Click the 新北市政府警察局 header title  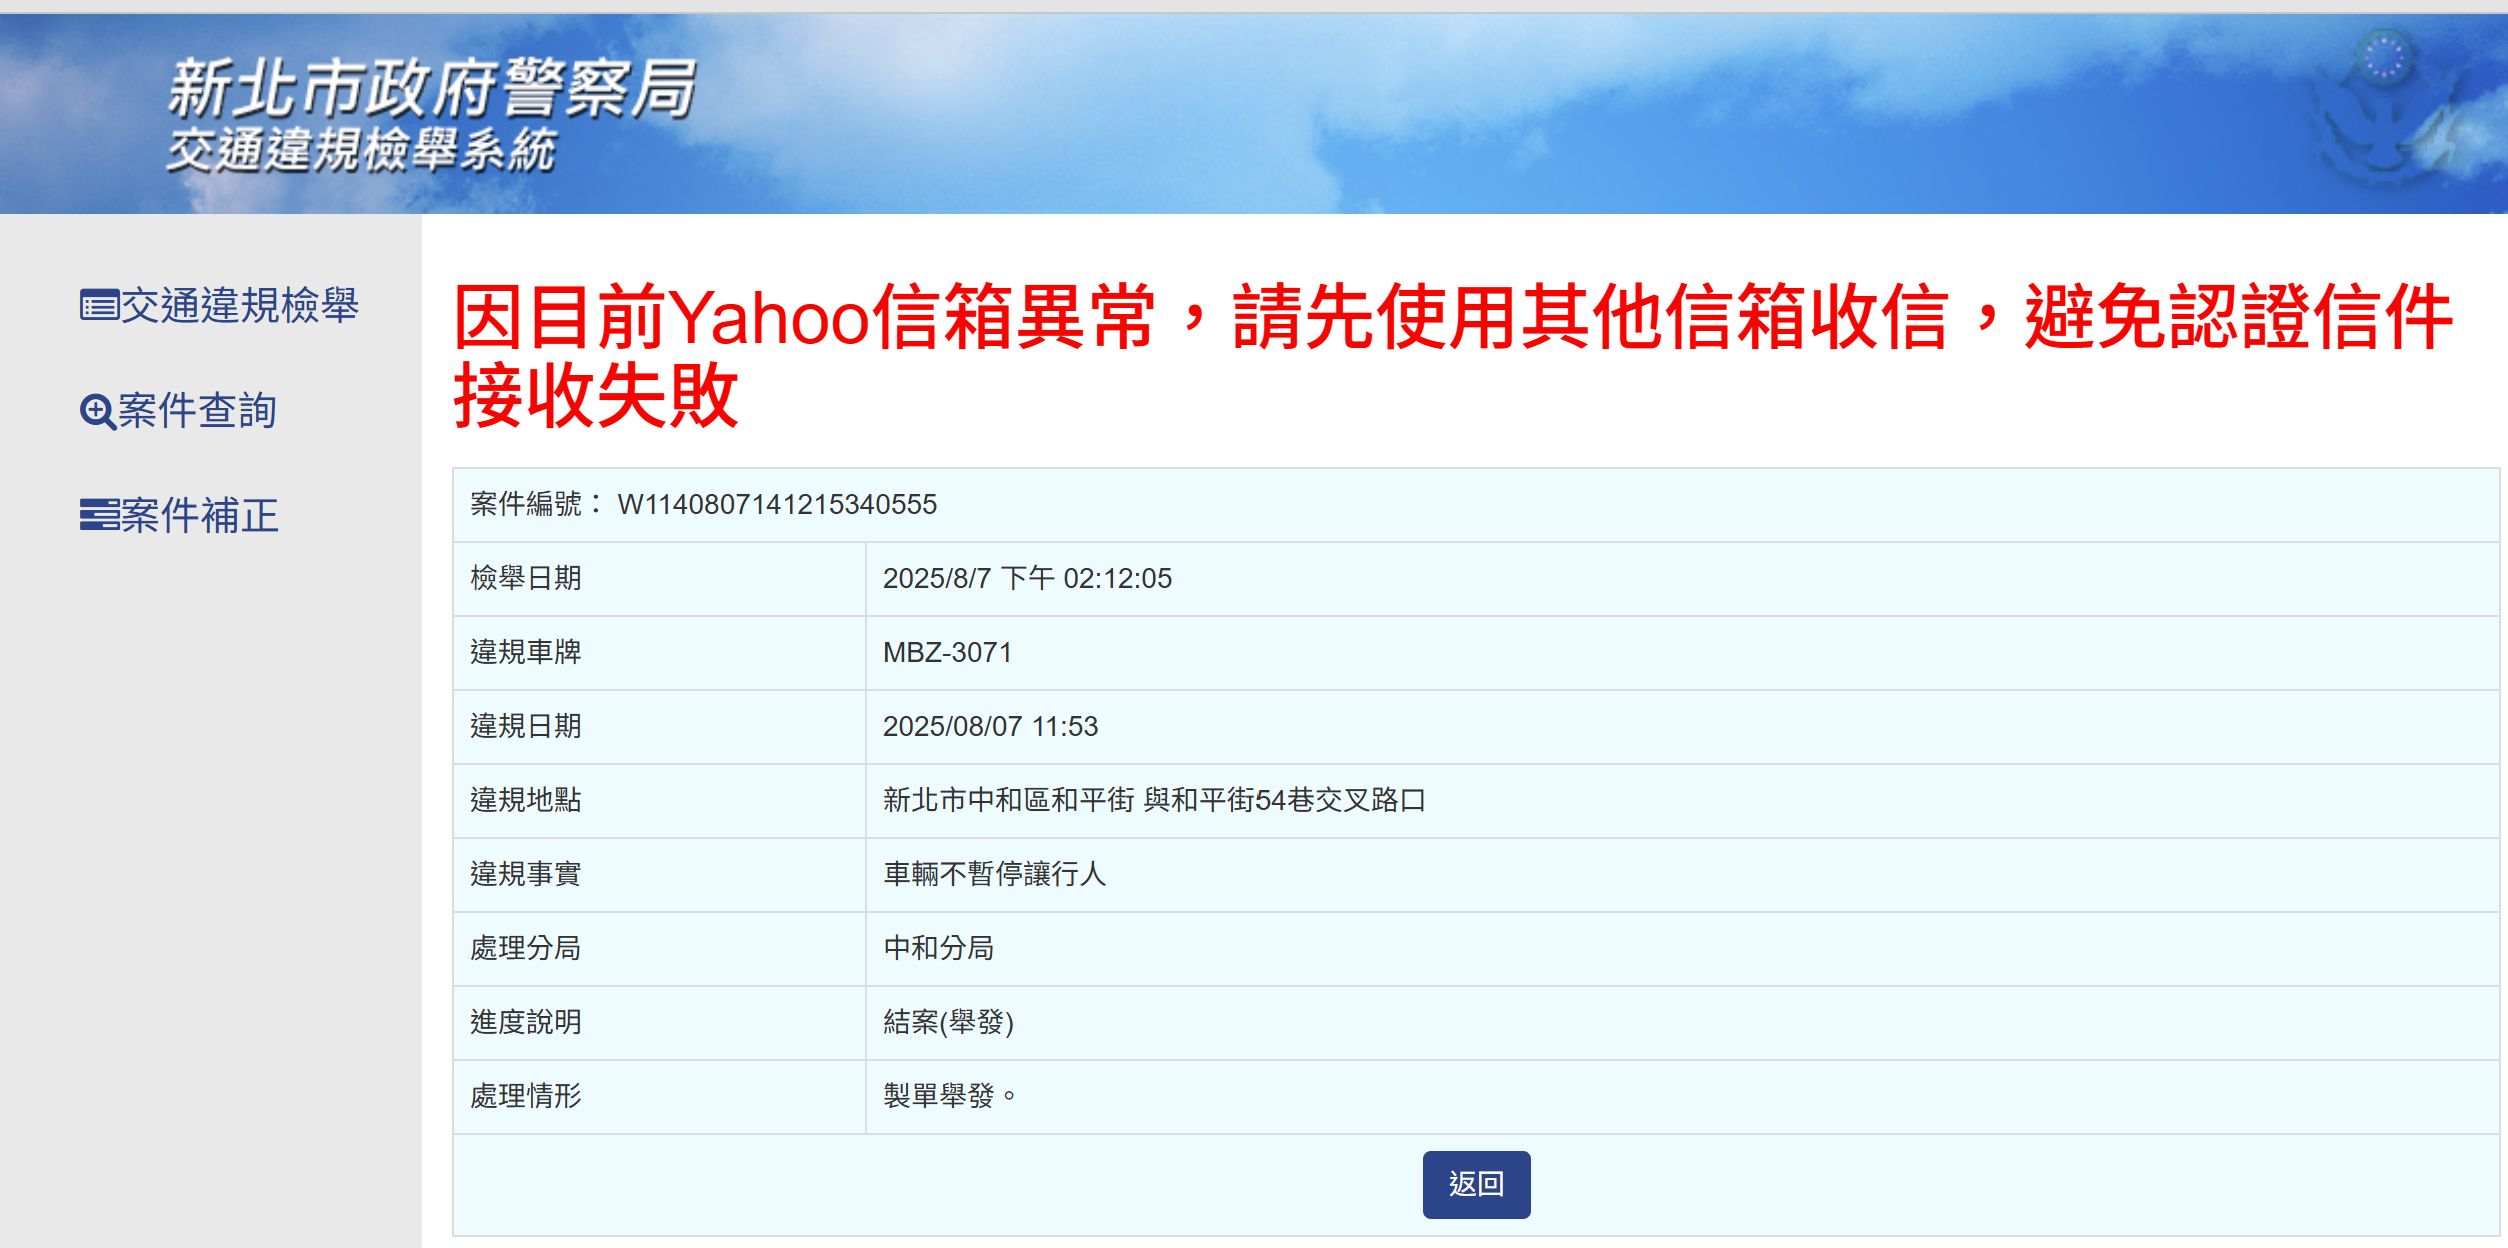click(431, 88)
